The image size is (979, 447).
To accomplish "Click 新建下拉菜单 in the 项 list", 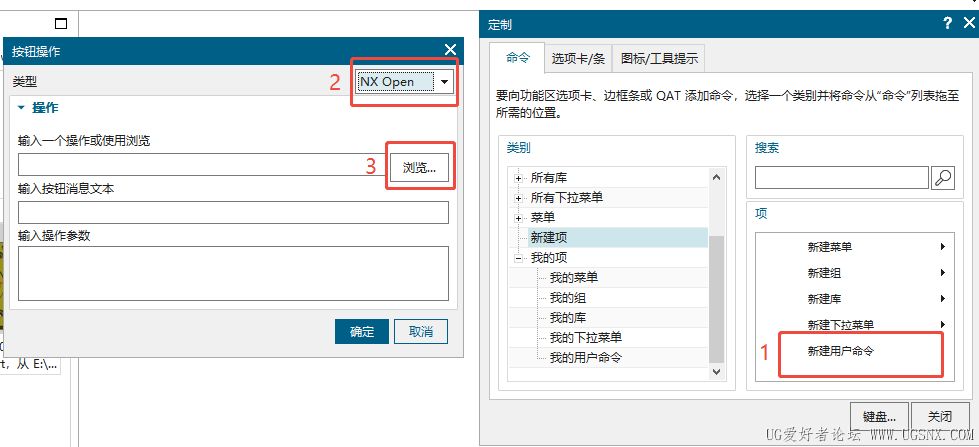I will tap(840, 325).
